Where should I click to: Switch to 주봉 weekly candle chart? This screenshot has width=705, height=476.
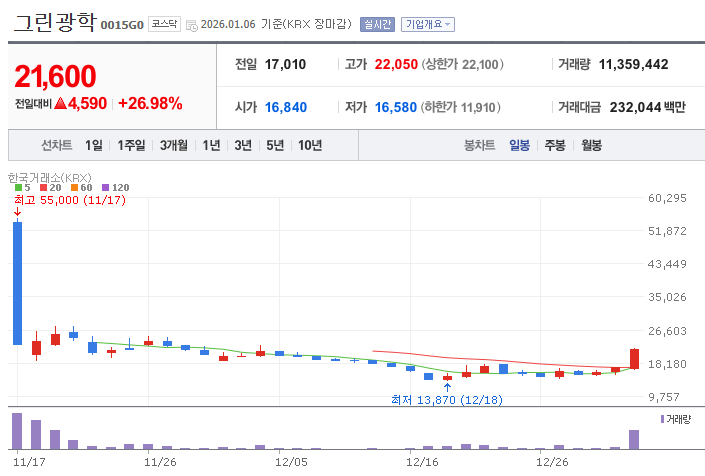(555, 145)
